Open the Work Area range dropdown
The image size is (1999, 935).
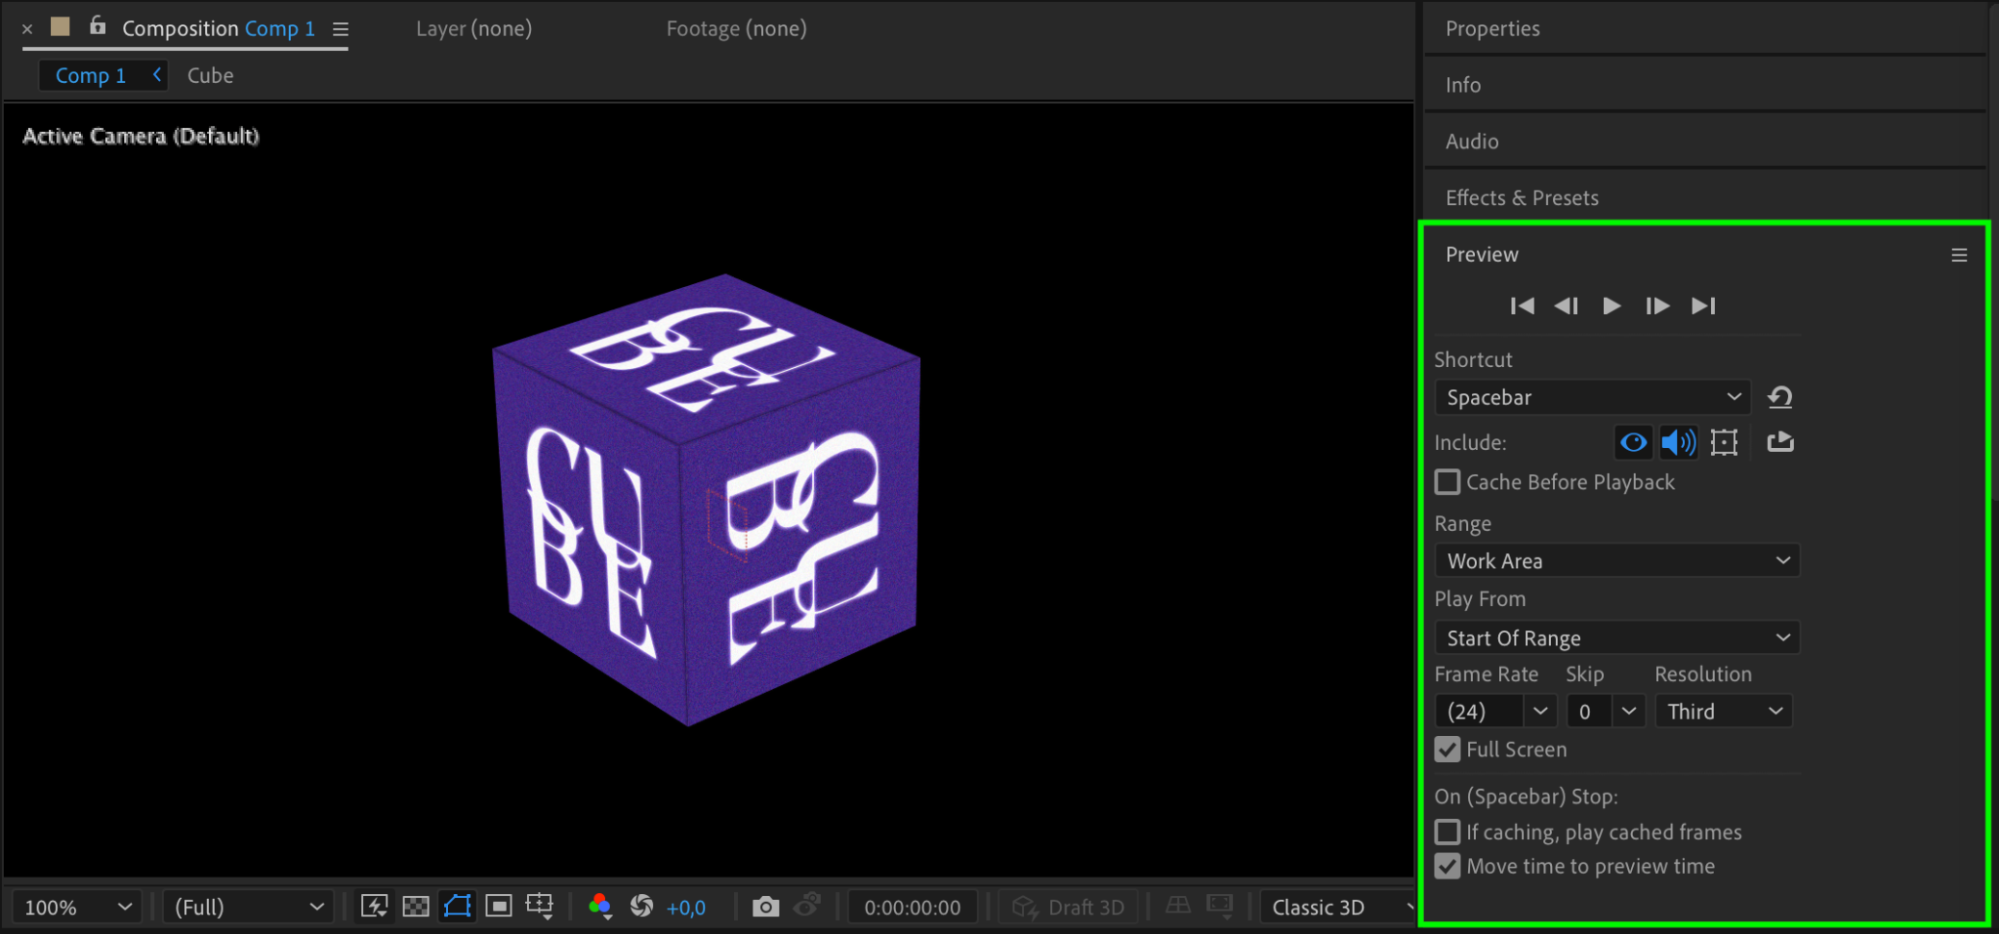(x=1617, y=561)
